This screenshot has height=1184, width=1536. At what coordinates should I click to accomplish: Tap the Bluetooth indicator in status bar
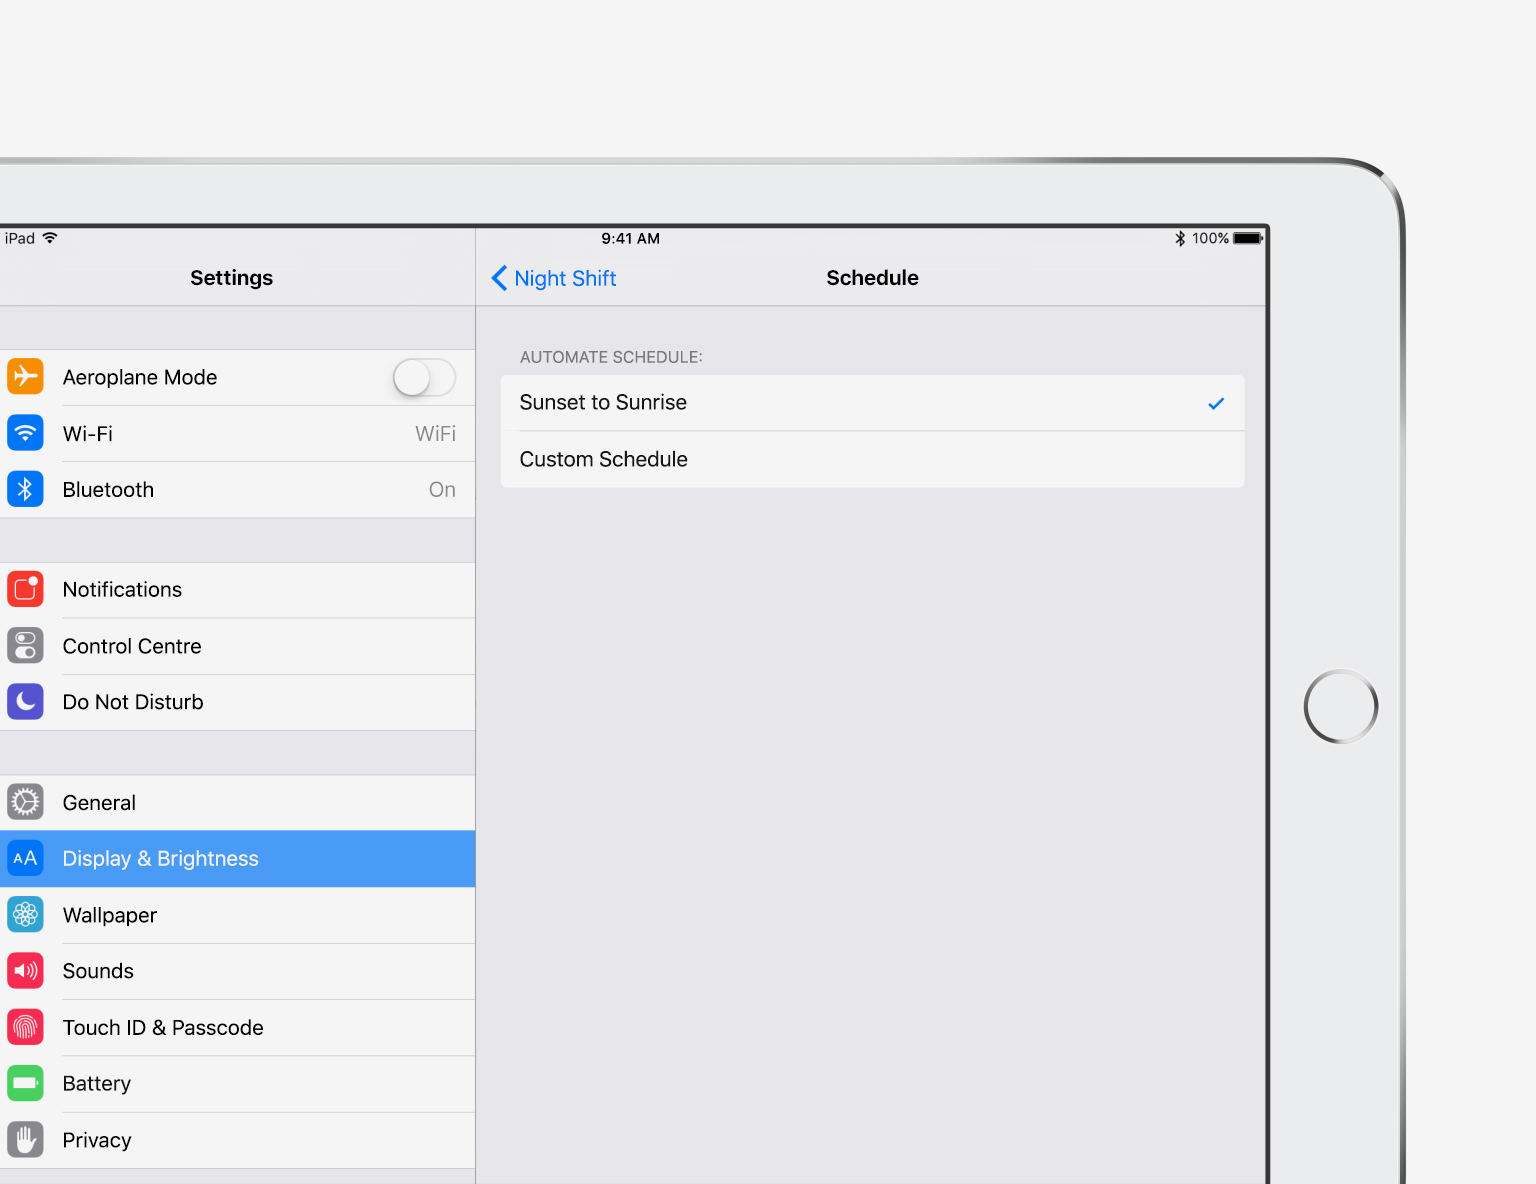[x=1180, y=238]
